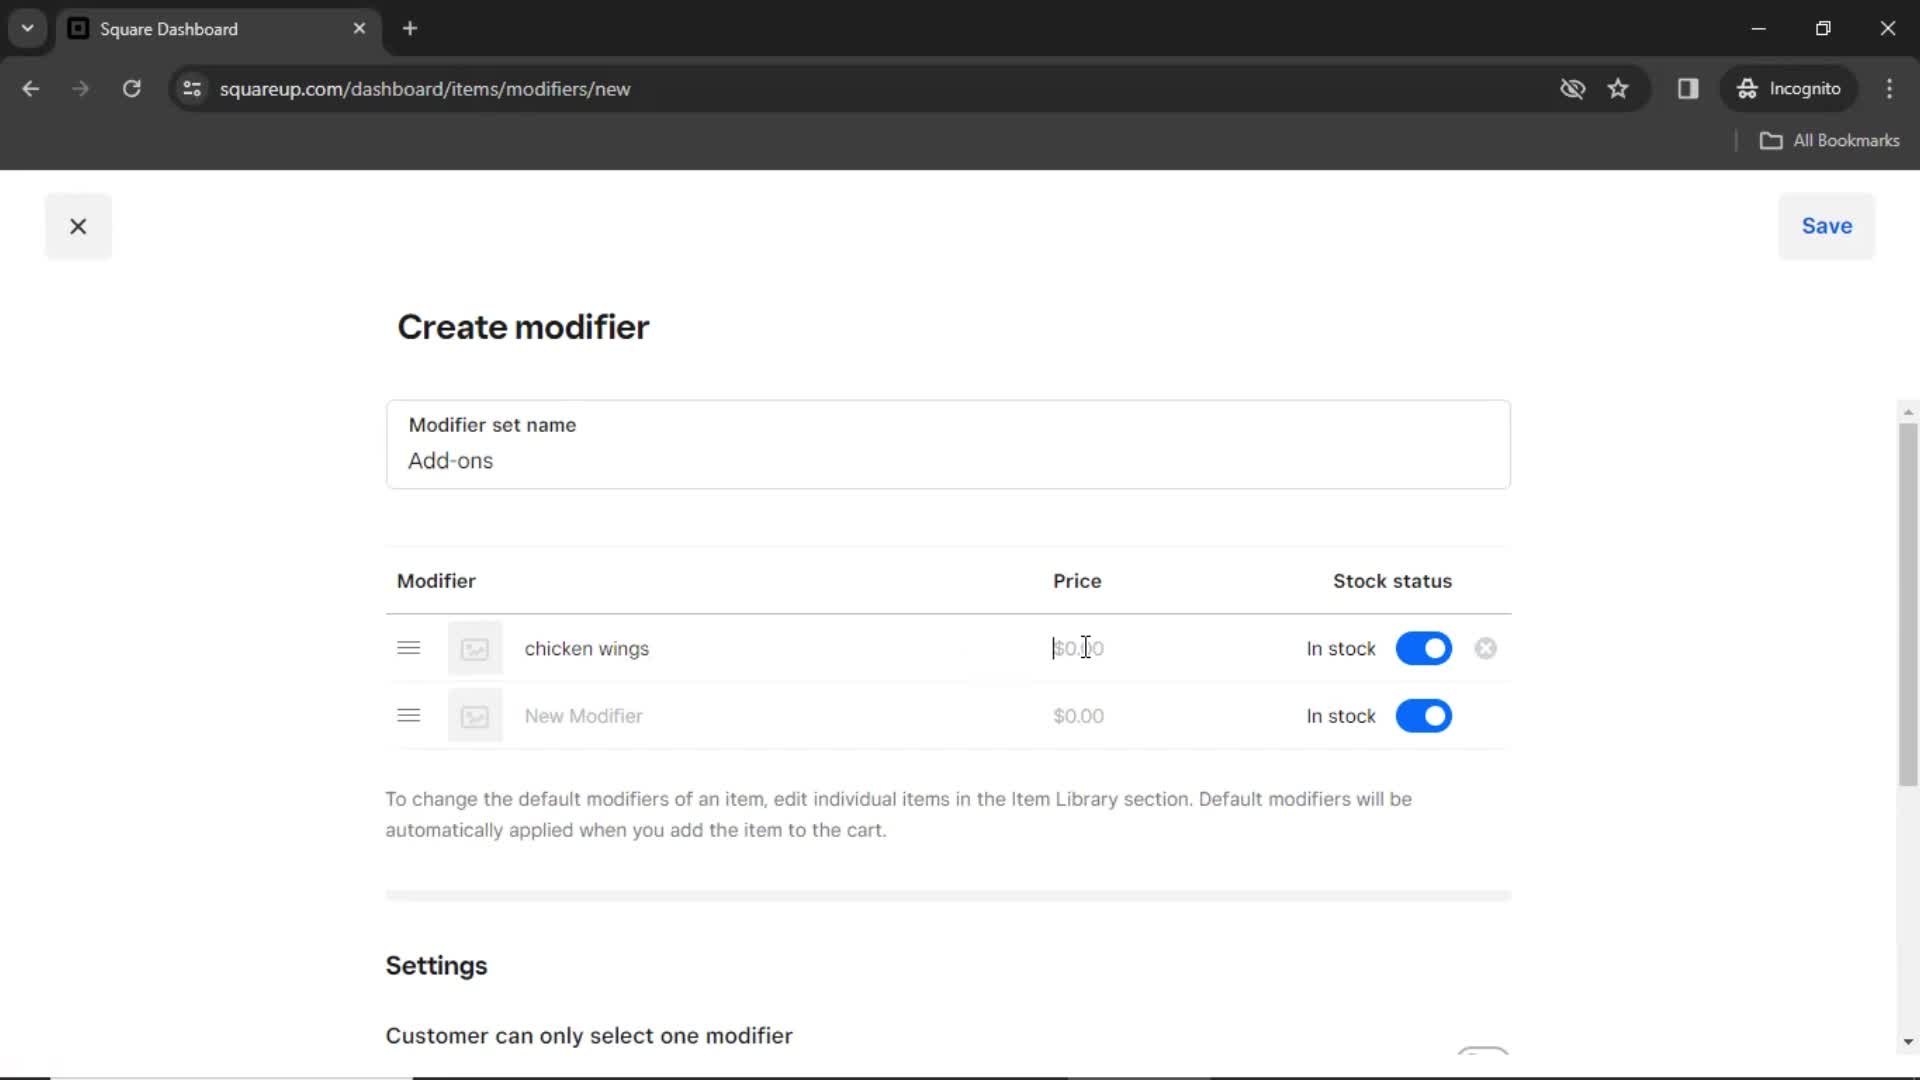This screenshot has height=1080, width=1920.
Task: Close the Create modifier dialog
Action: coord(78,226)
